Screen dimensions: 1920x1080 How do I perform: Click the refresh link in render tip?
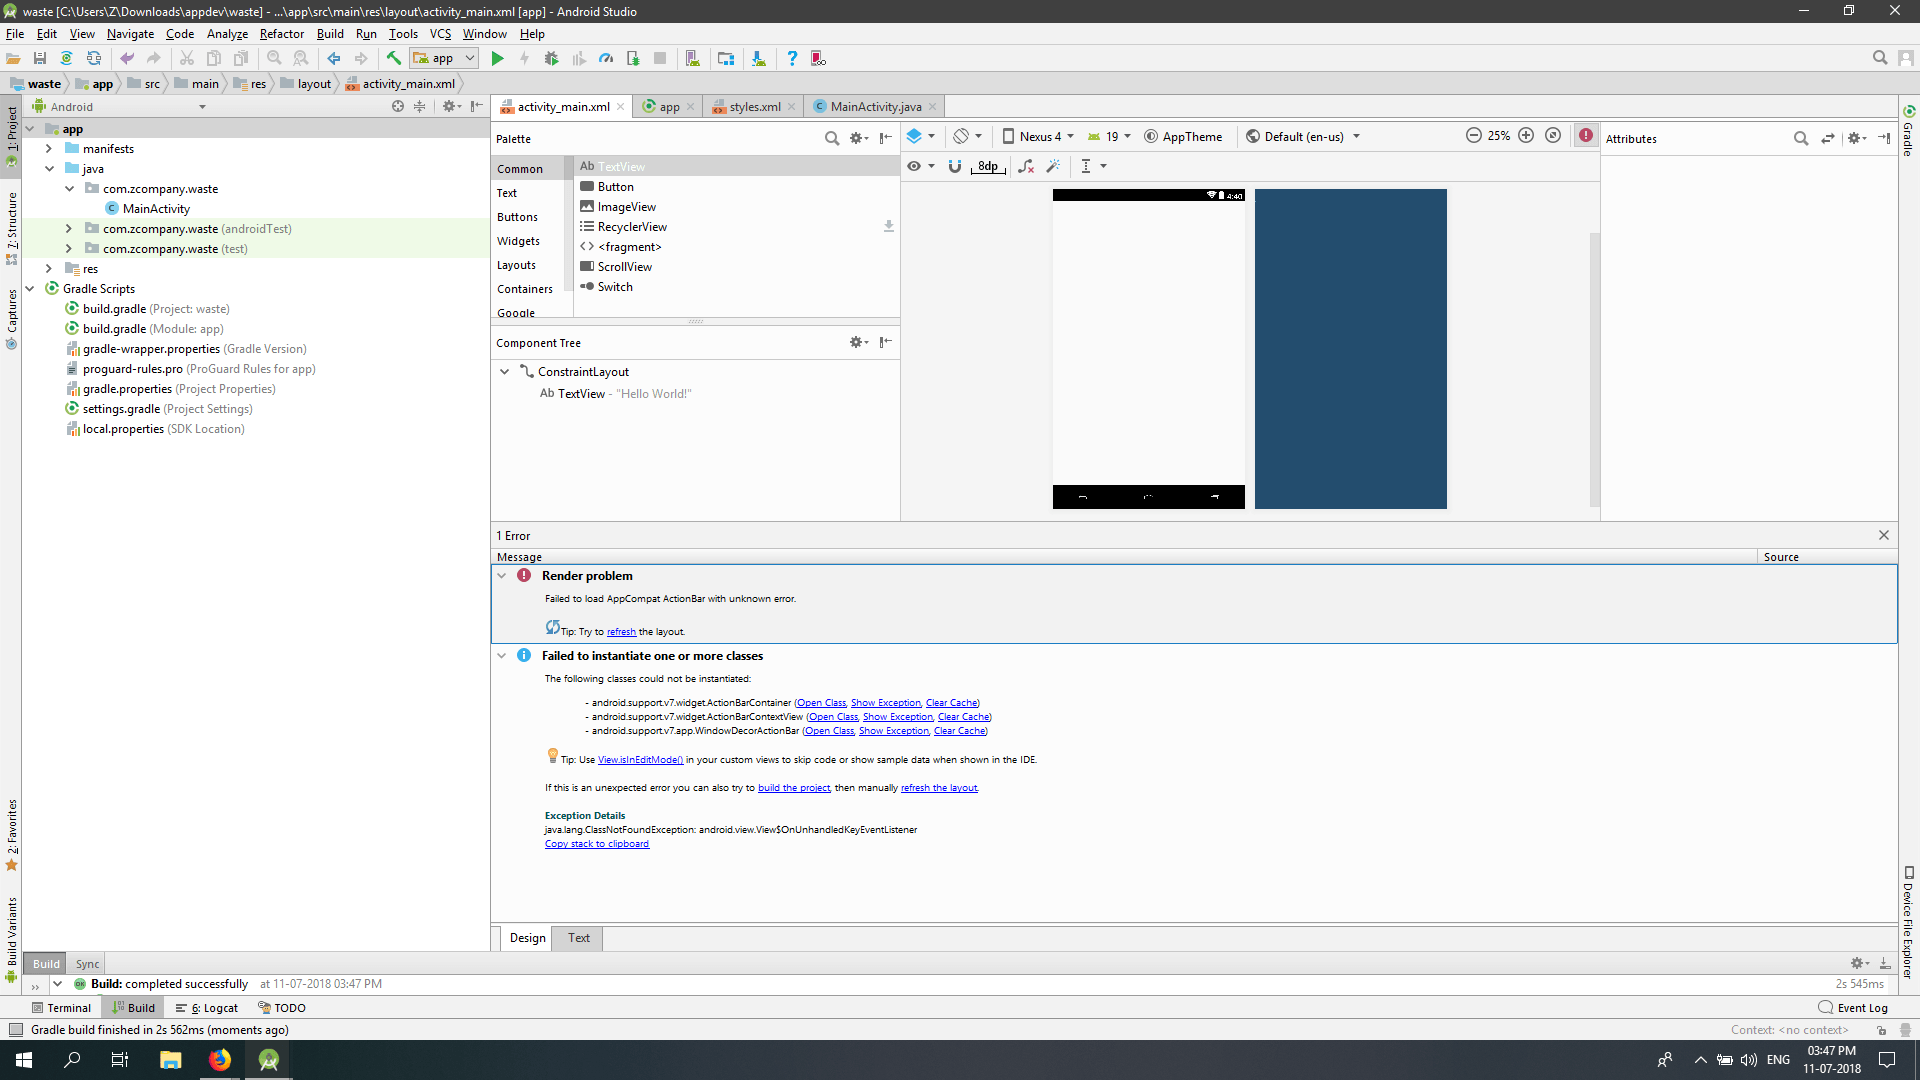click(621, 632)
